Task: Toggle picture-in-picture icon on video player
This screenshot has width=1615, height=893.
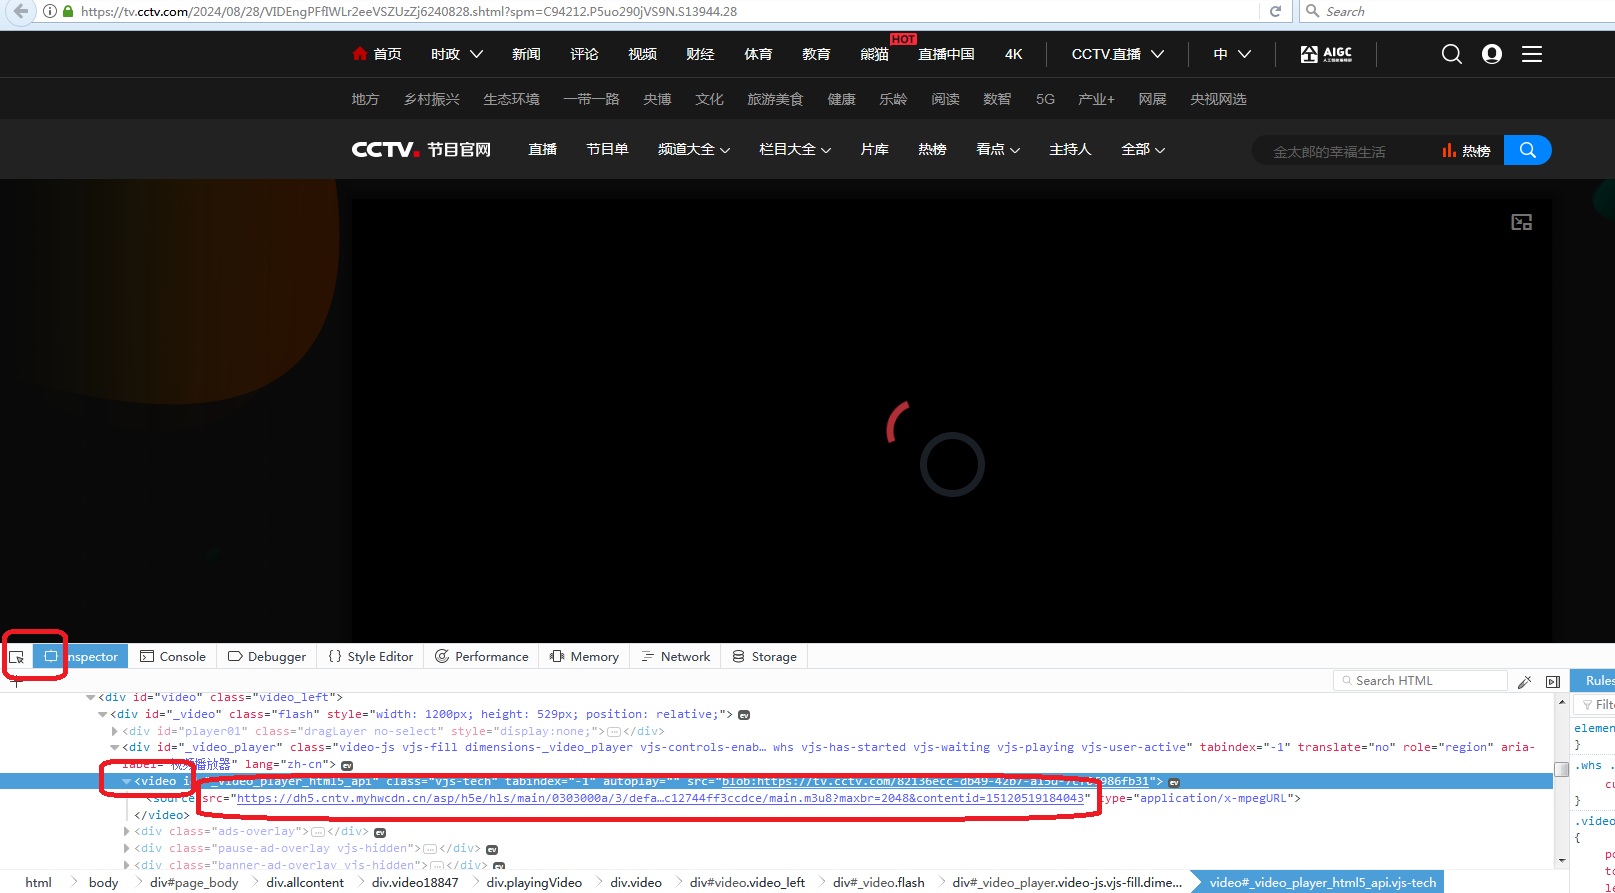Action: point(1521,222)
